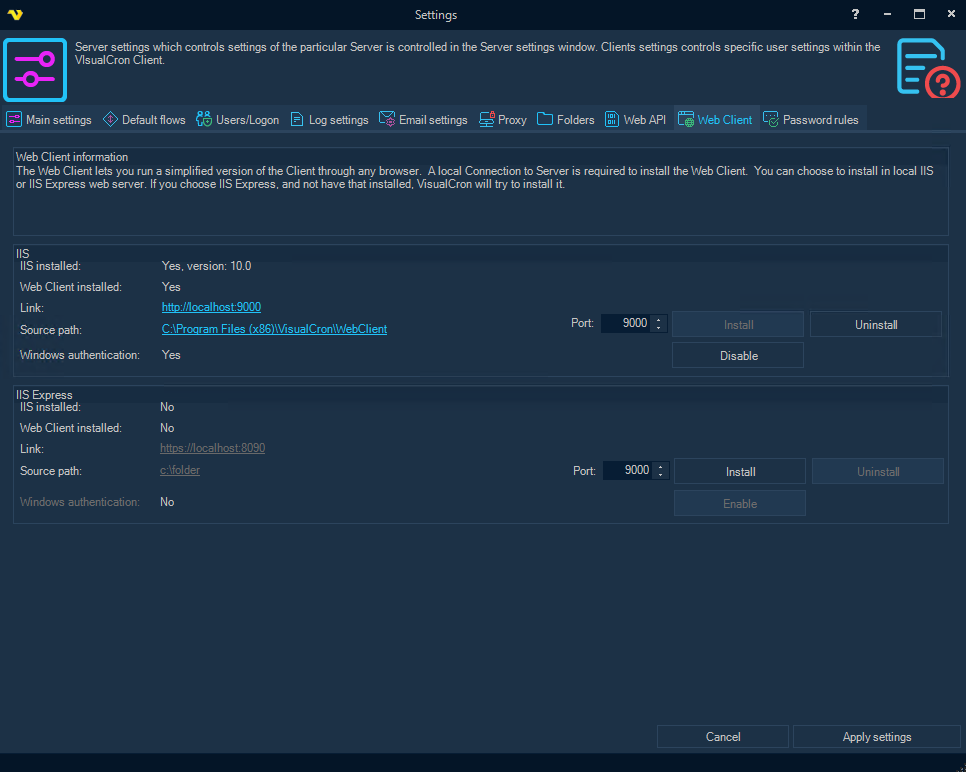This screenshot has height=772, width=966.
Task: Uninstall the IIS Web Client
Action: 875,324
